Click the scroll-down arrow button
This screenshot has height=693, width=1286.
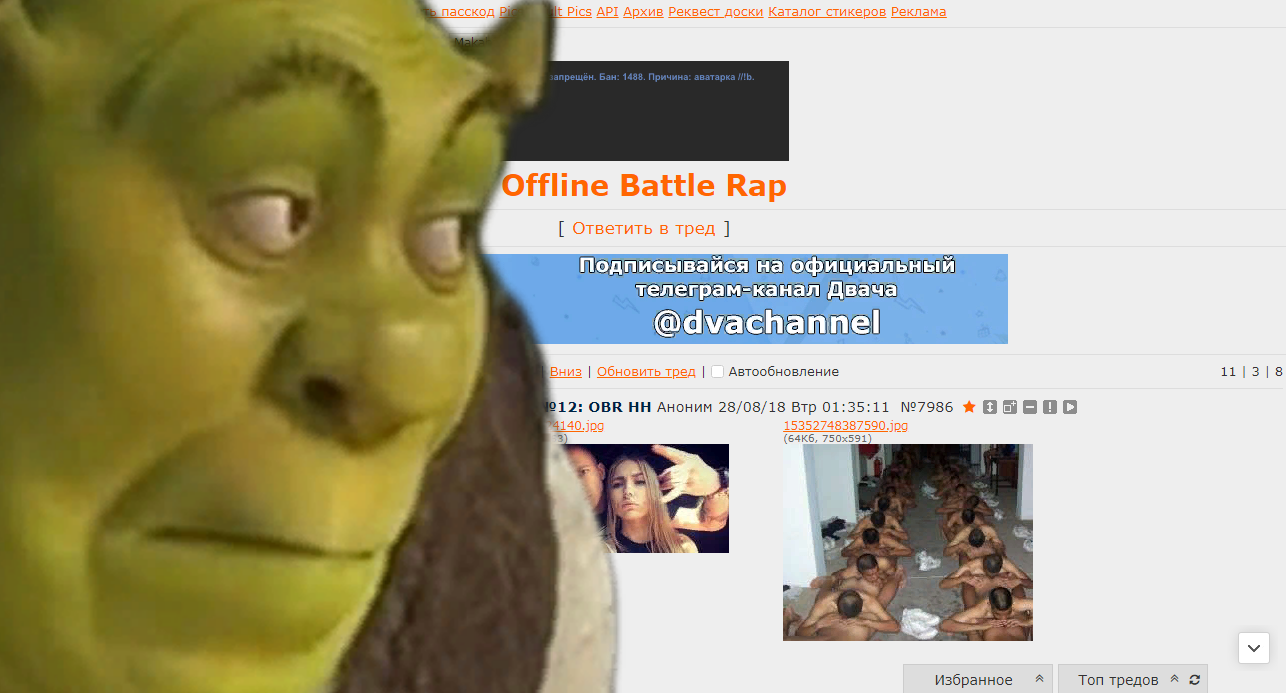(1254, 648)
